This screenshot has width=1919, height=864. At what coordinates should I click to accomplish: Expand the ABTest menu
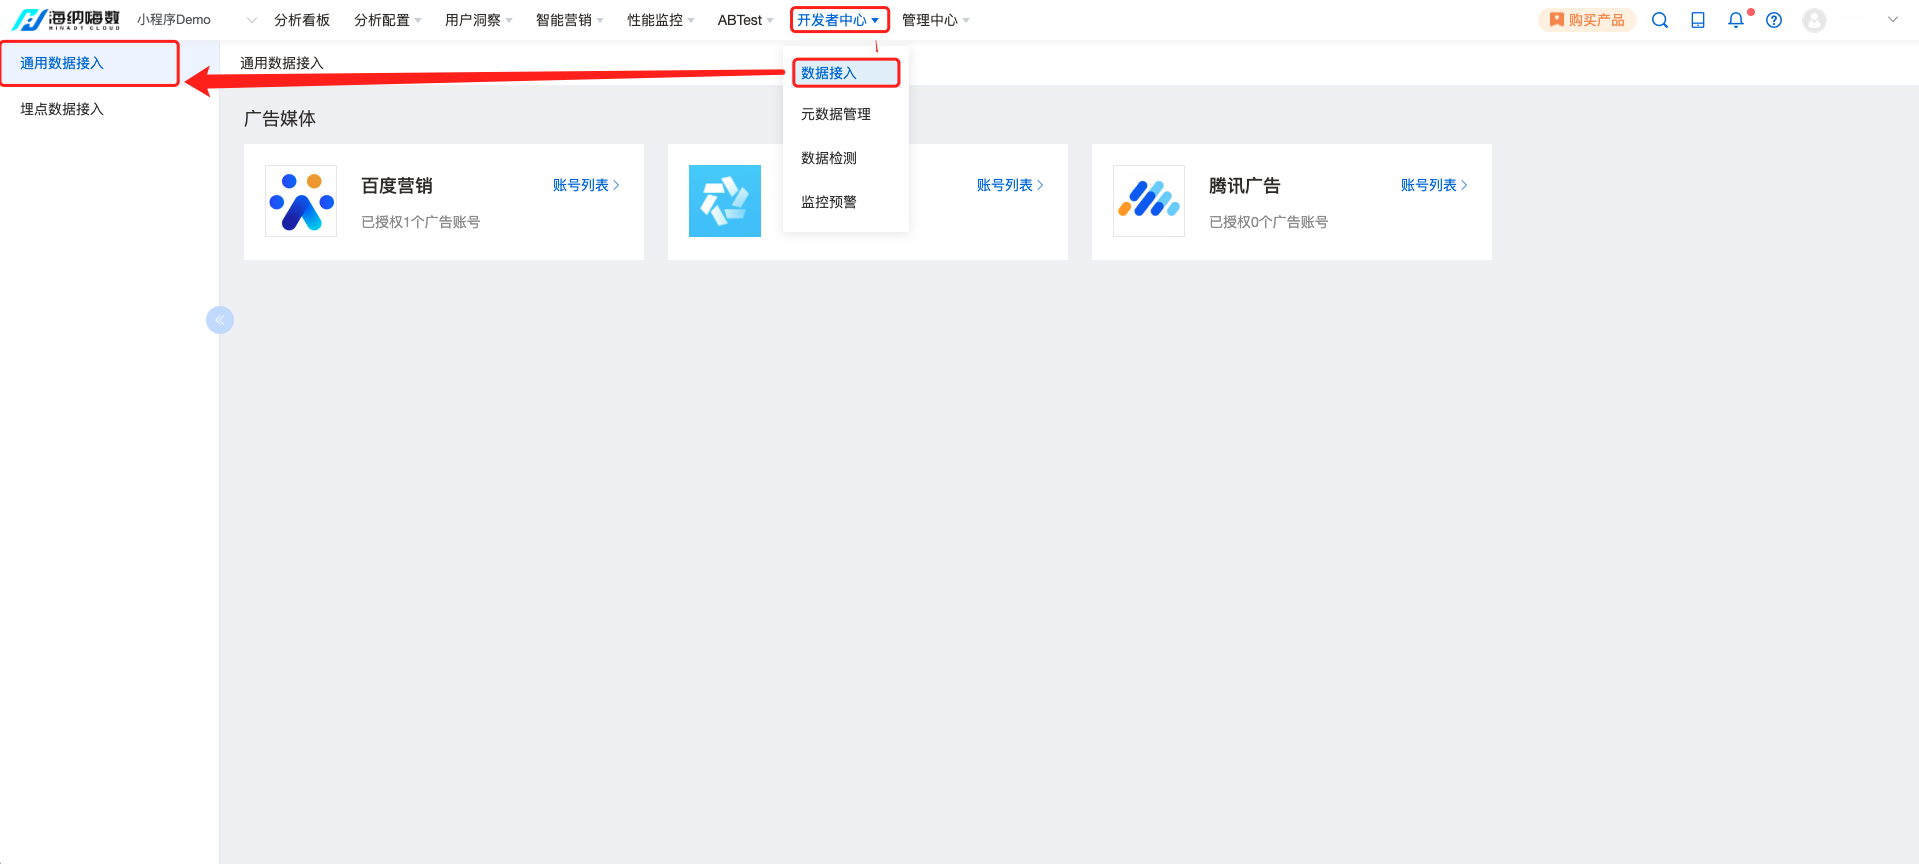pos(746,20)
